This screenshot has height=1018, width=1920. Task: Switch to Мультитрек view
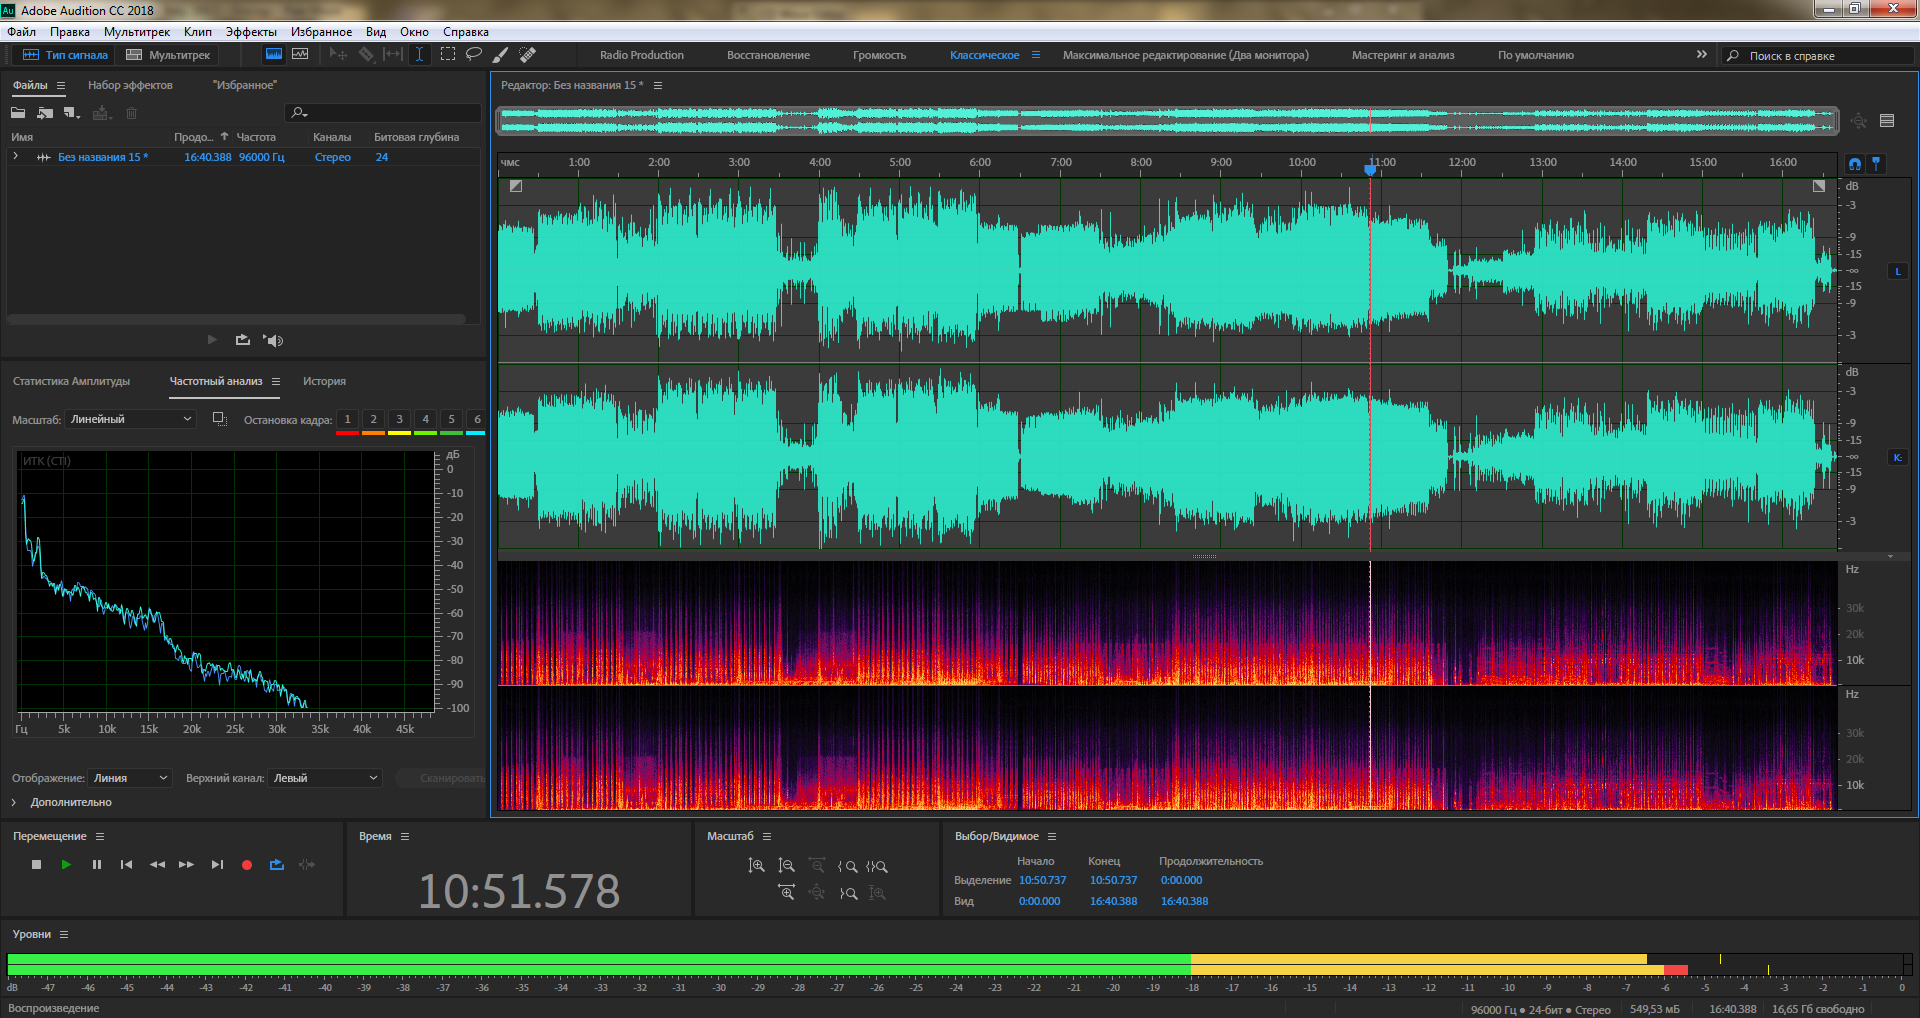click(x=169, y=55)
